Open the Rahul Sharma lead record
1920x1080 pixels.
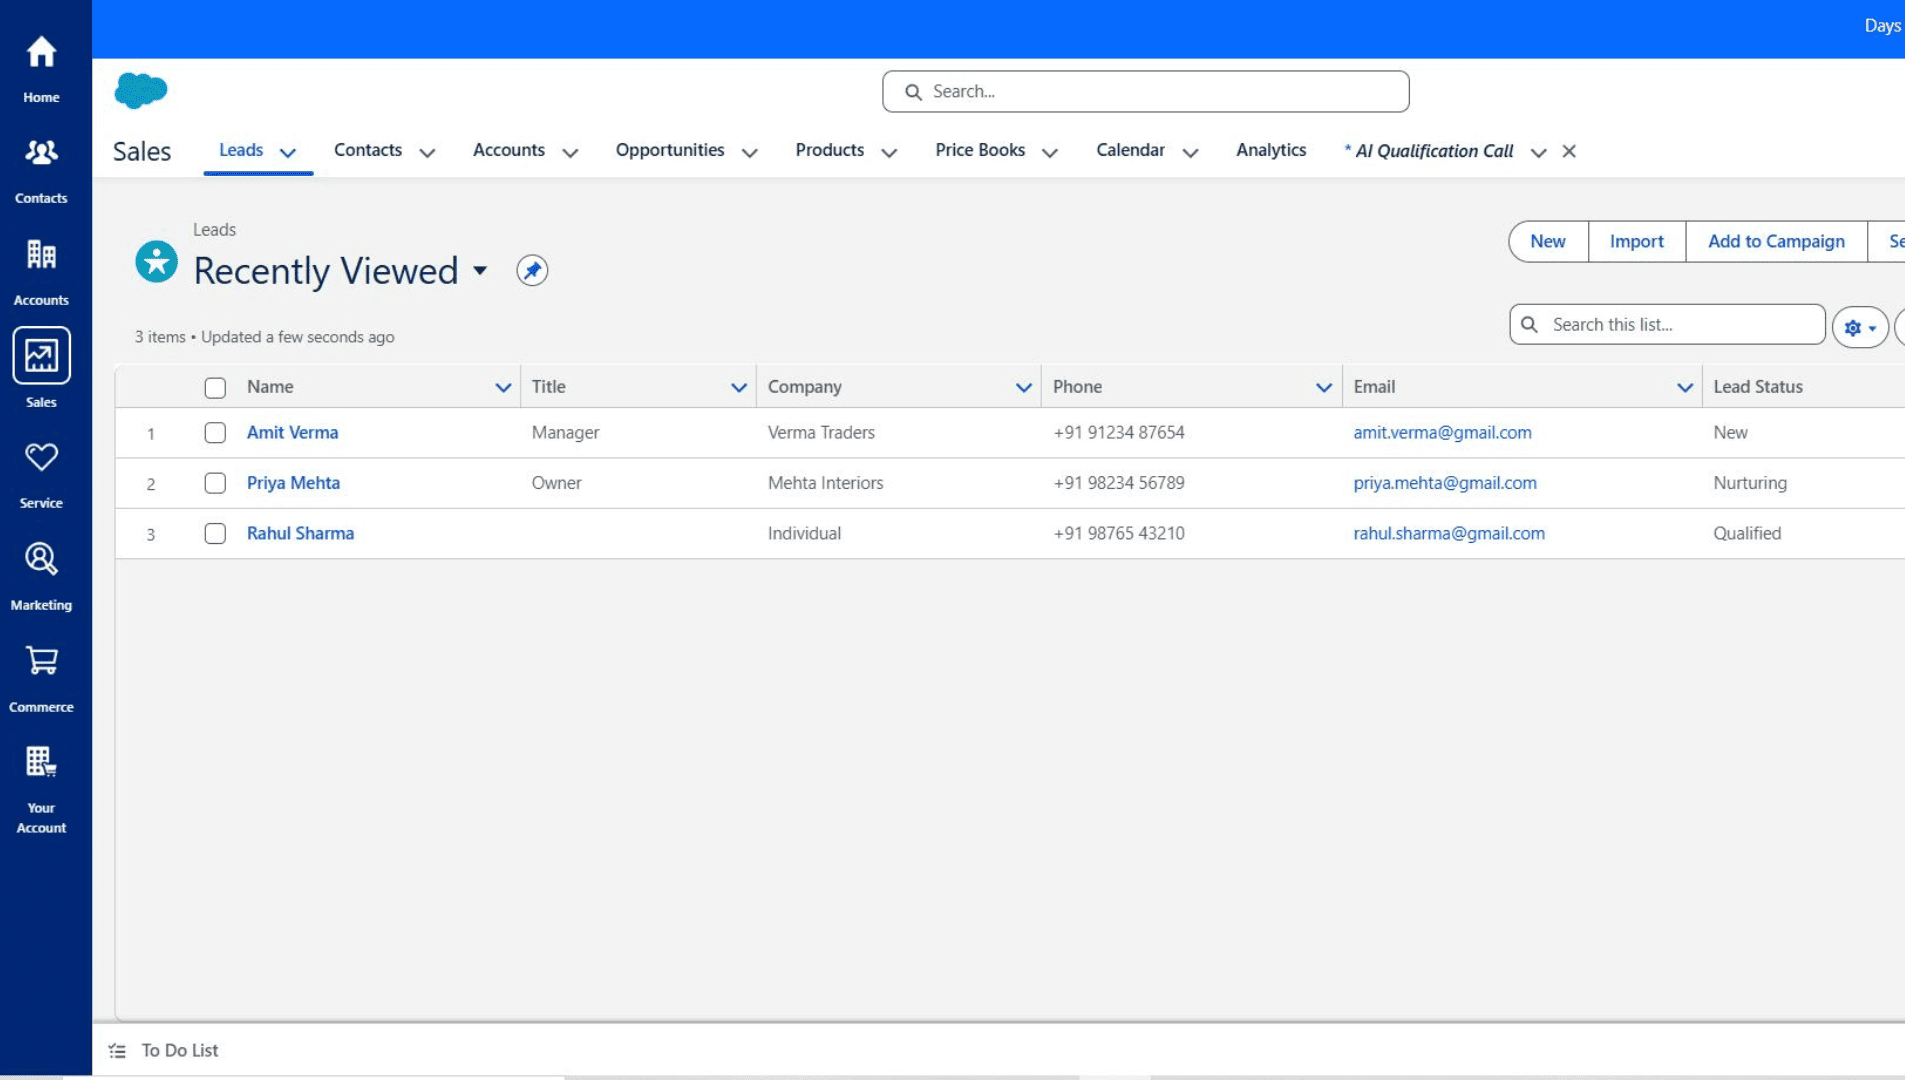[x=300, y=533]
